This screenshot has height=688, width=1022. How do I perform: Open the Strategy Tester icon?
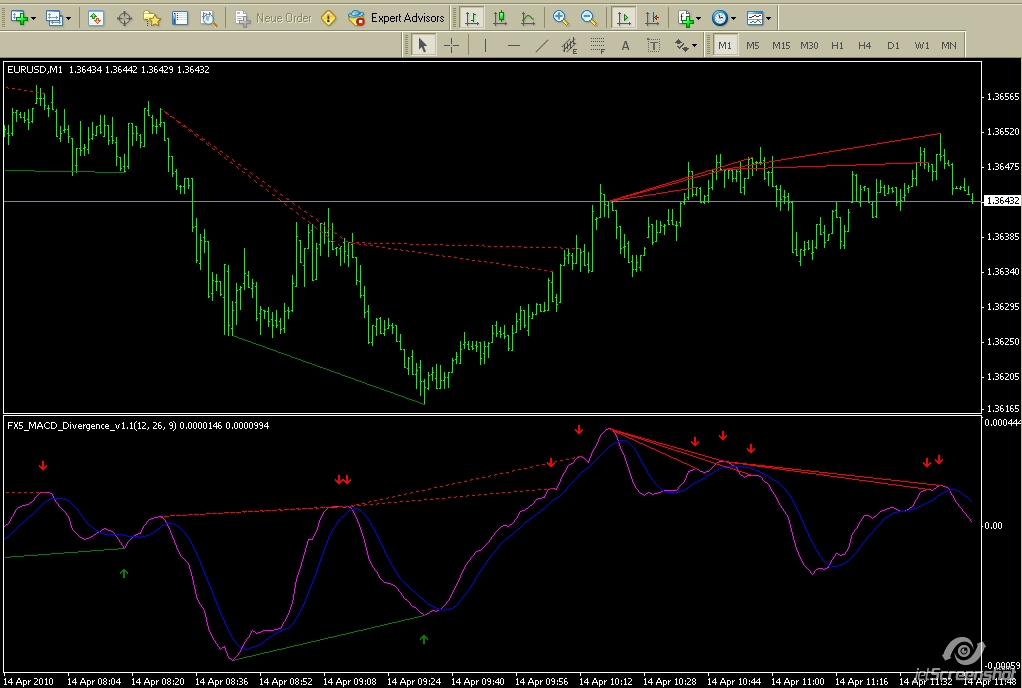(x=209, y=18)
